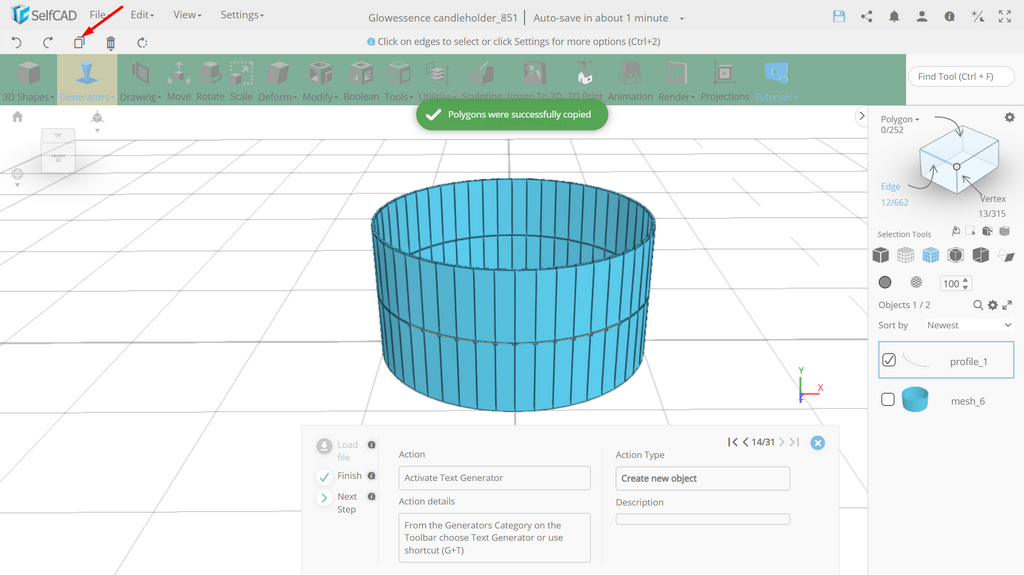Select the Rotate tool
Viewport: 1024px width, 575px height.
click(x=210, y=81)
